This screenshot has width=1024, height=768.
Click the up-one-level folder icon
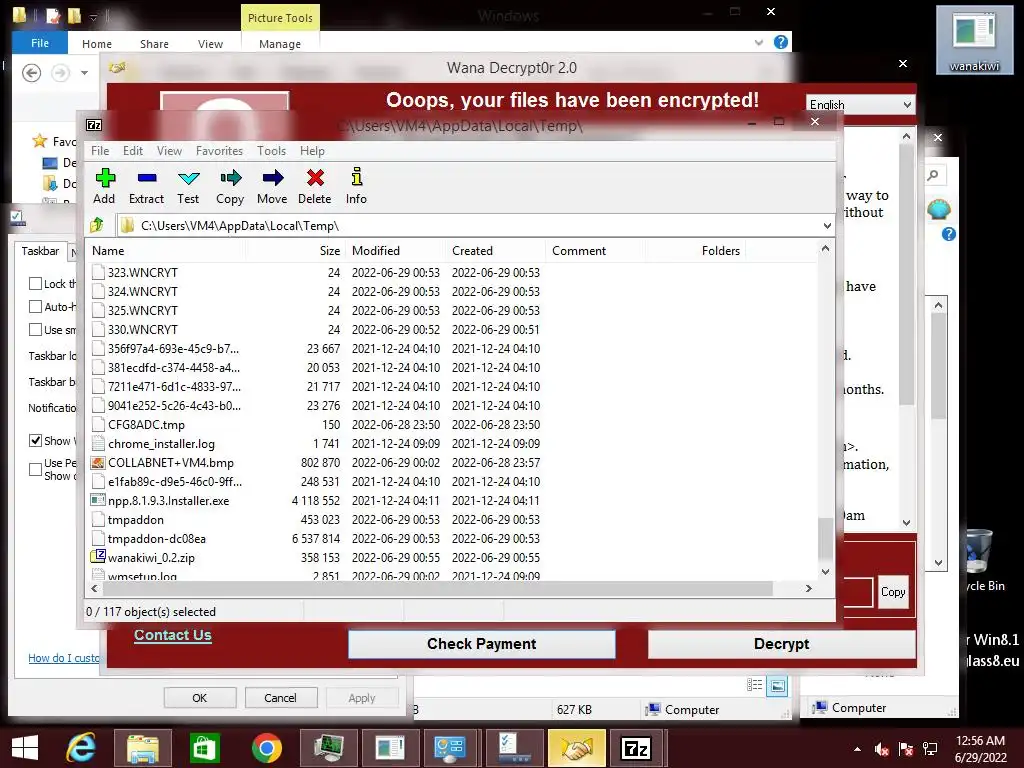pyautogui.click(x=97, y=225)
